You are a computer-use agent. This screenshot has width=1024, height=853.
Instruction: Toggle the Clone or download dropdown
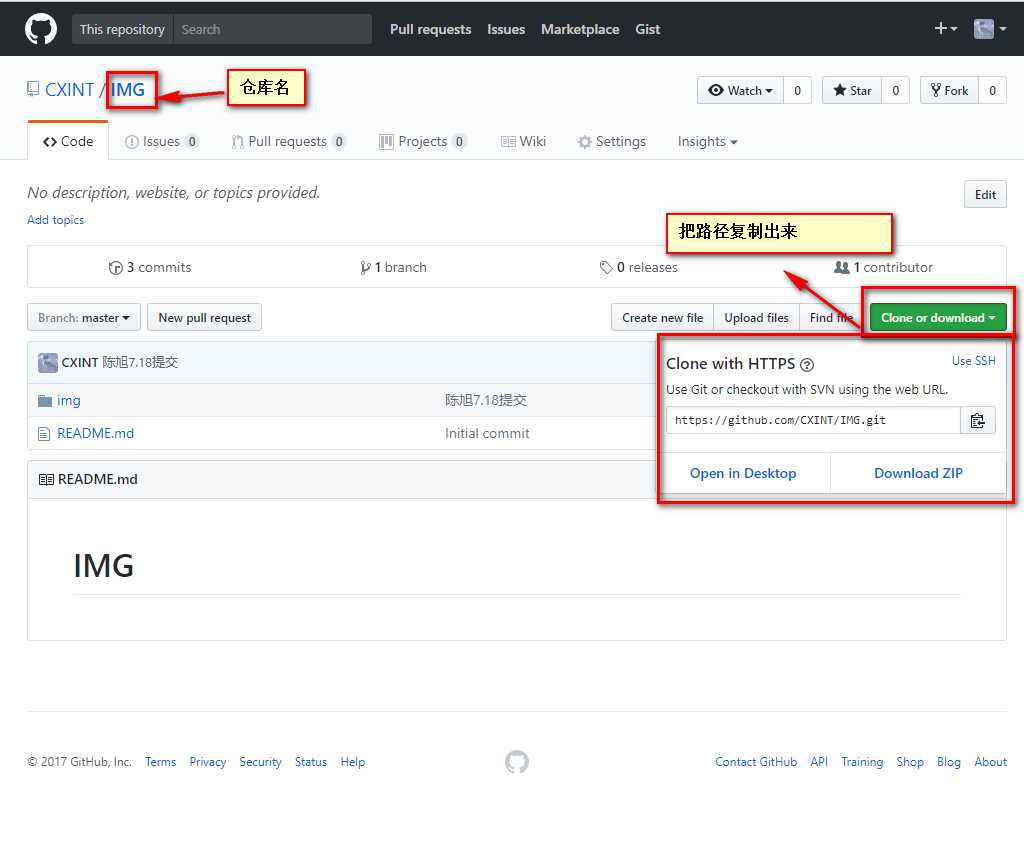pyautogui.click(x=938, y=317)
